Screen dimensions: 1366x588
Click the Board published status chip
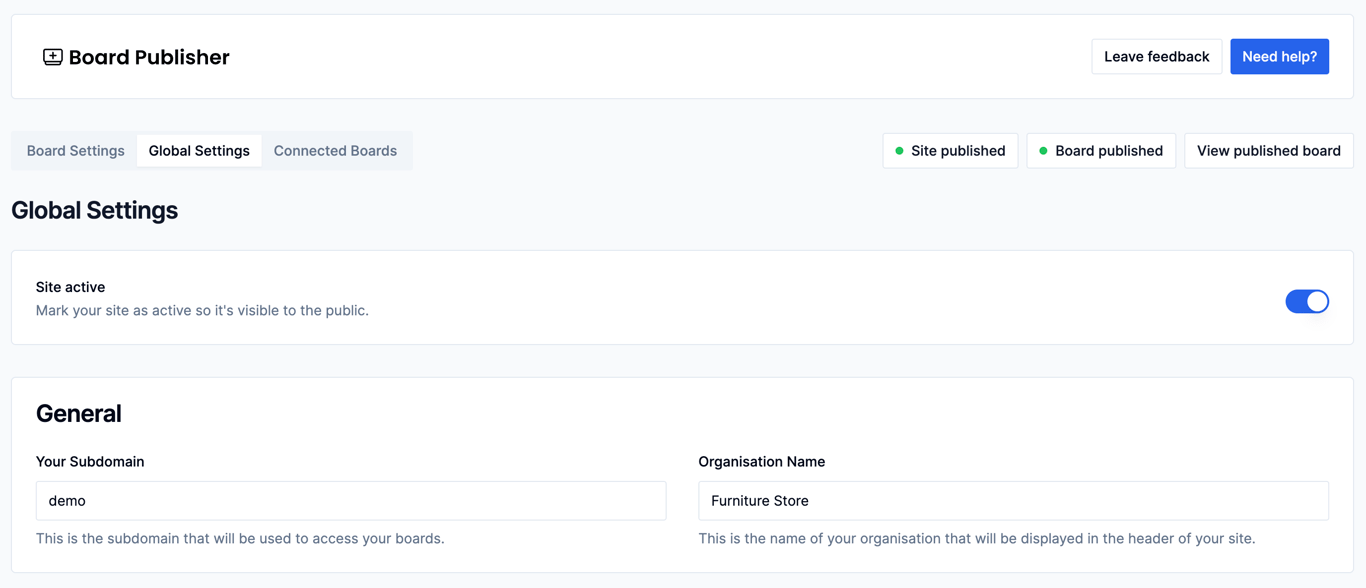pyautogui.click(x=1101, y=150)
